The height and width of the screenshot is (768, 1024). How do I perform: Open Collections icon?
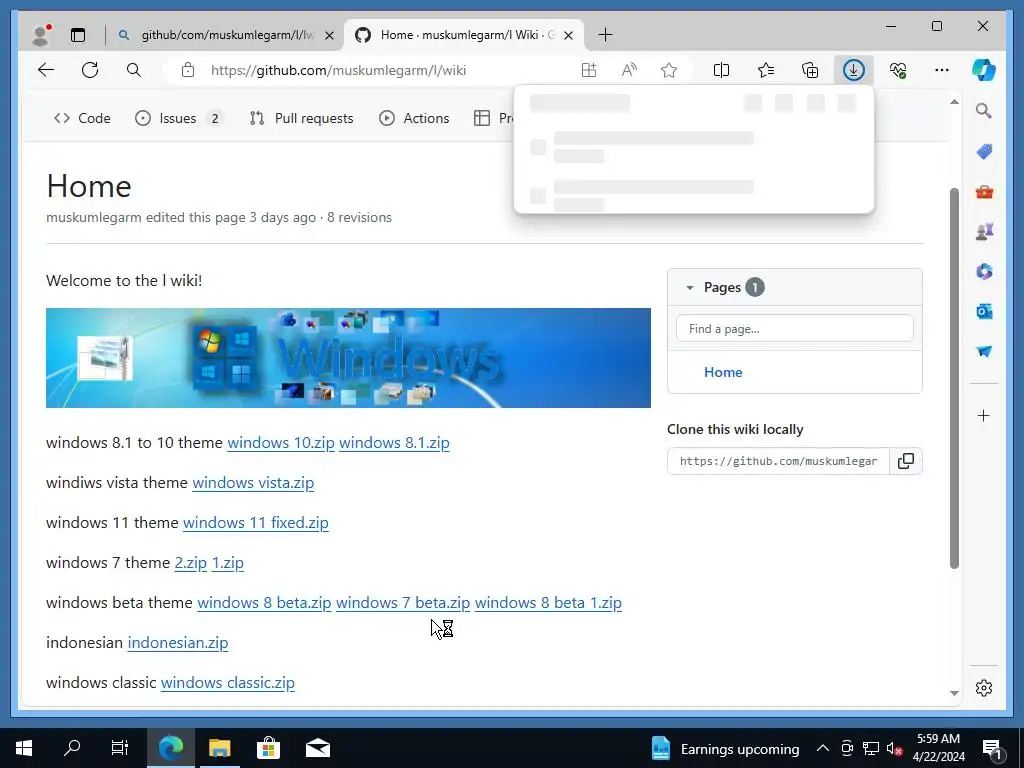pos(810,70)
